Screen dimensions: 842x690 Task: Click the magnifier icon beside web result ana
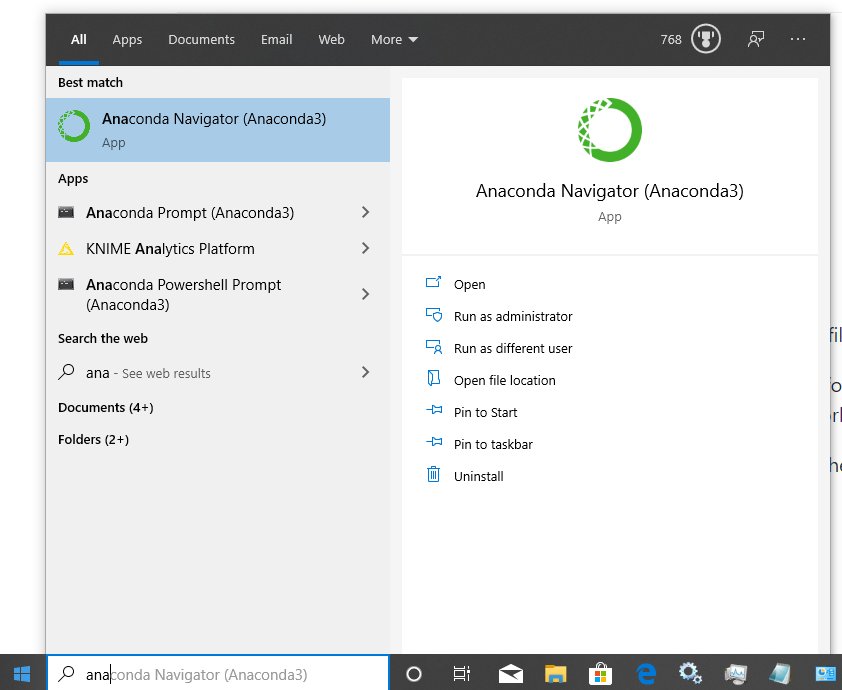(x=66, y=372)
